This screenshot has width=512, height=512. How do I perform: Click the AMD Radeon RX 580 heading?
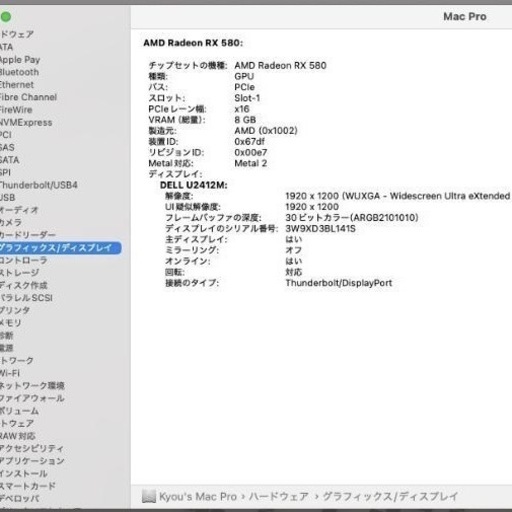[x=193, y=43]
